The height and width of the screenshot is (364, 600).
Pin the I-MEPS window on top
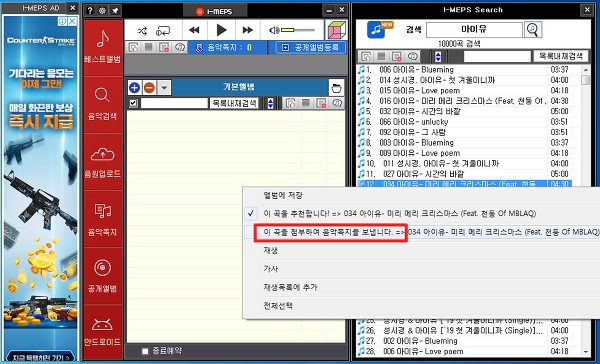point(115,11)
